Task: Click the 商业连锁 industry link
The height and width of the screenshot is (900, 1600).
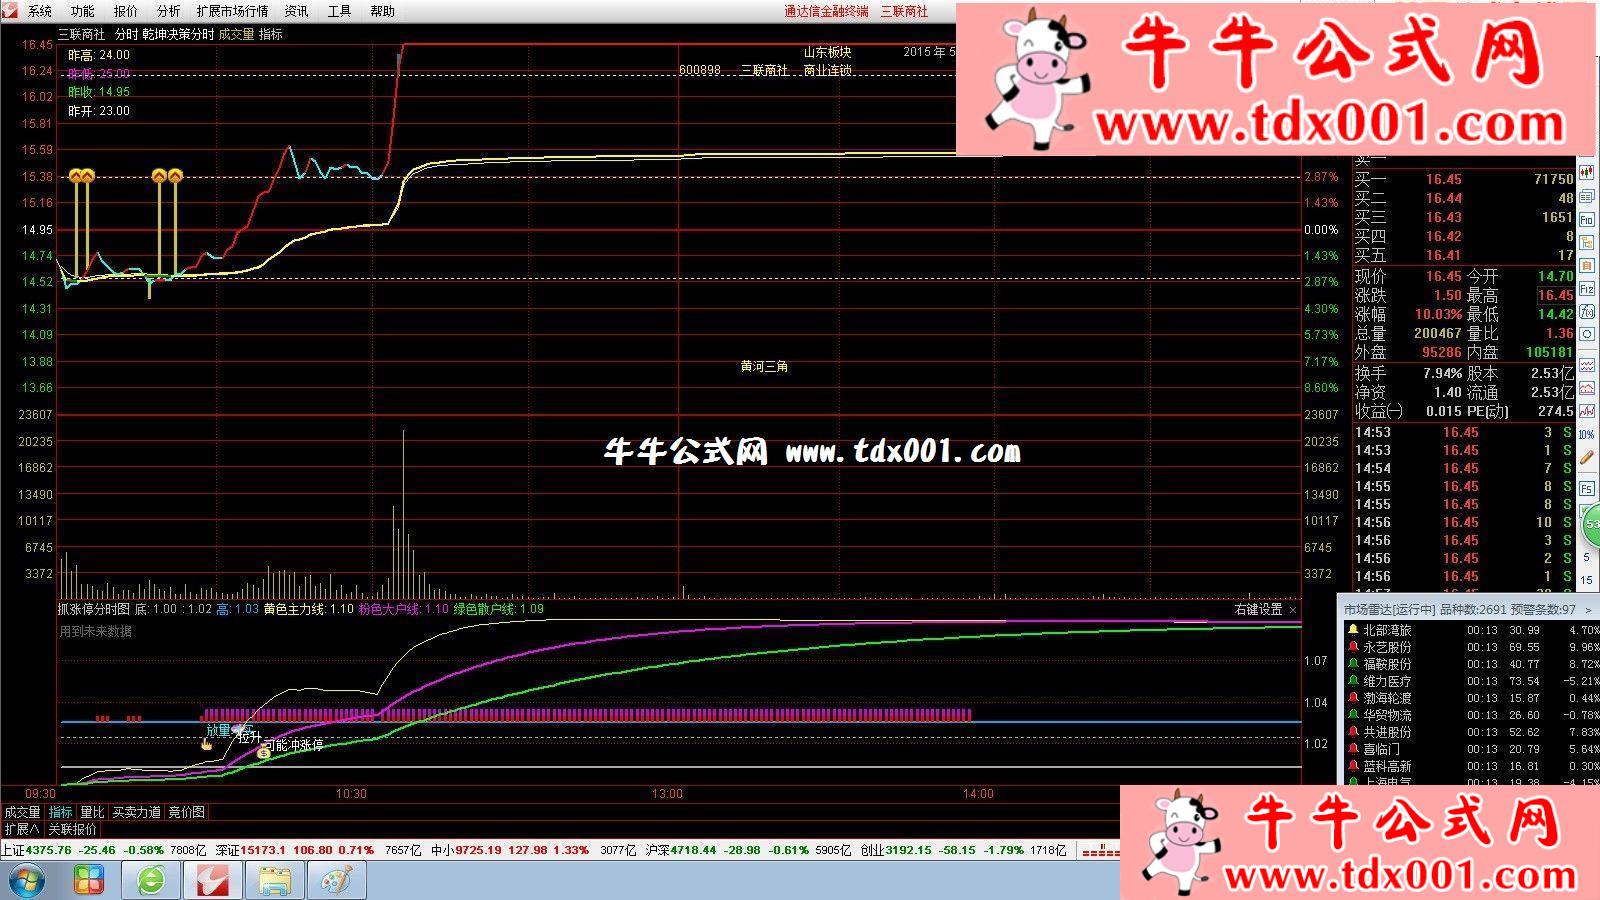Action: click(828, 70)
